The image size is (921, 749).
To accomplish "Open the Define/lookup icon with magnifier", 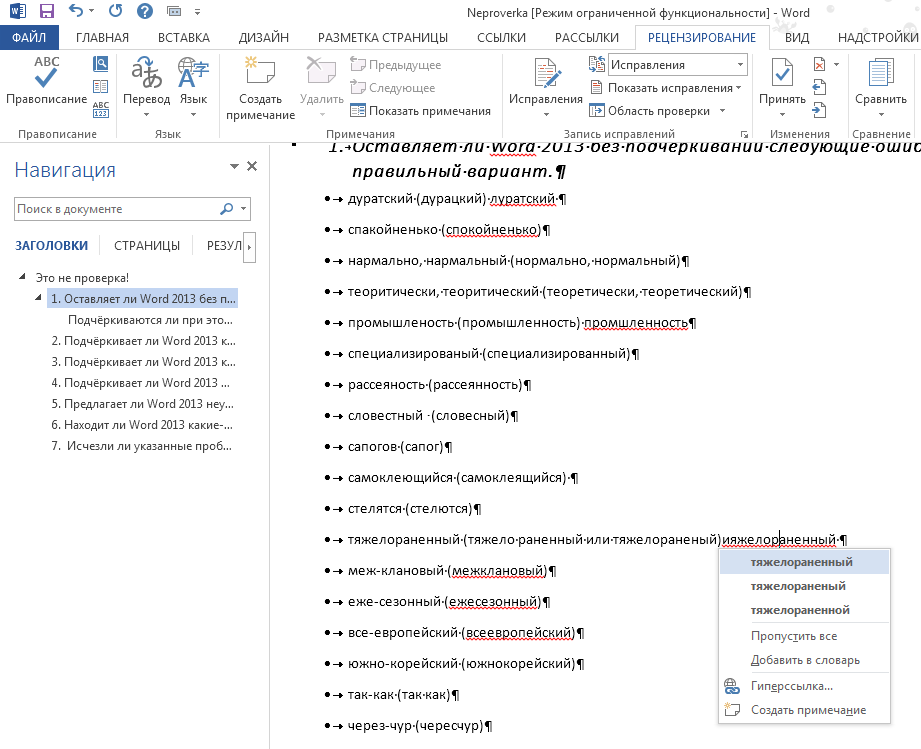I will click(100, 63).
